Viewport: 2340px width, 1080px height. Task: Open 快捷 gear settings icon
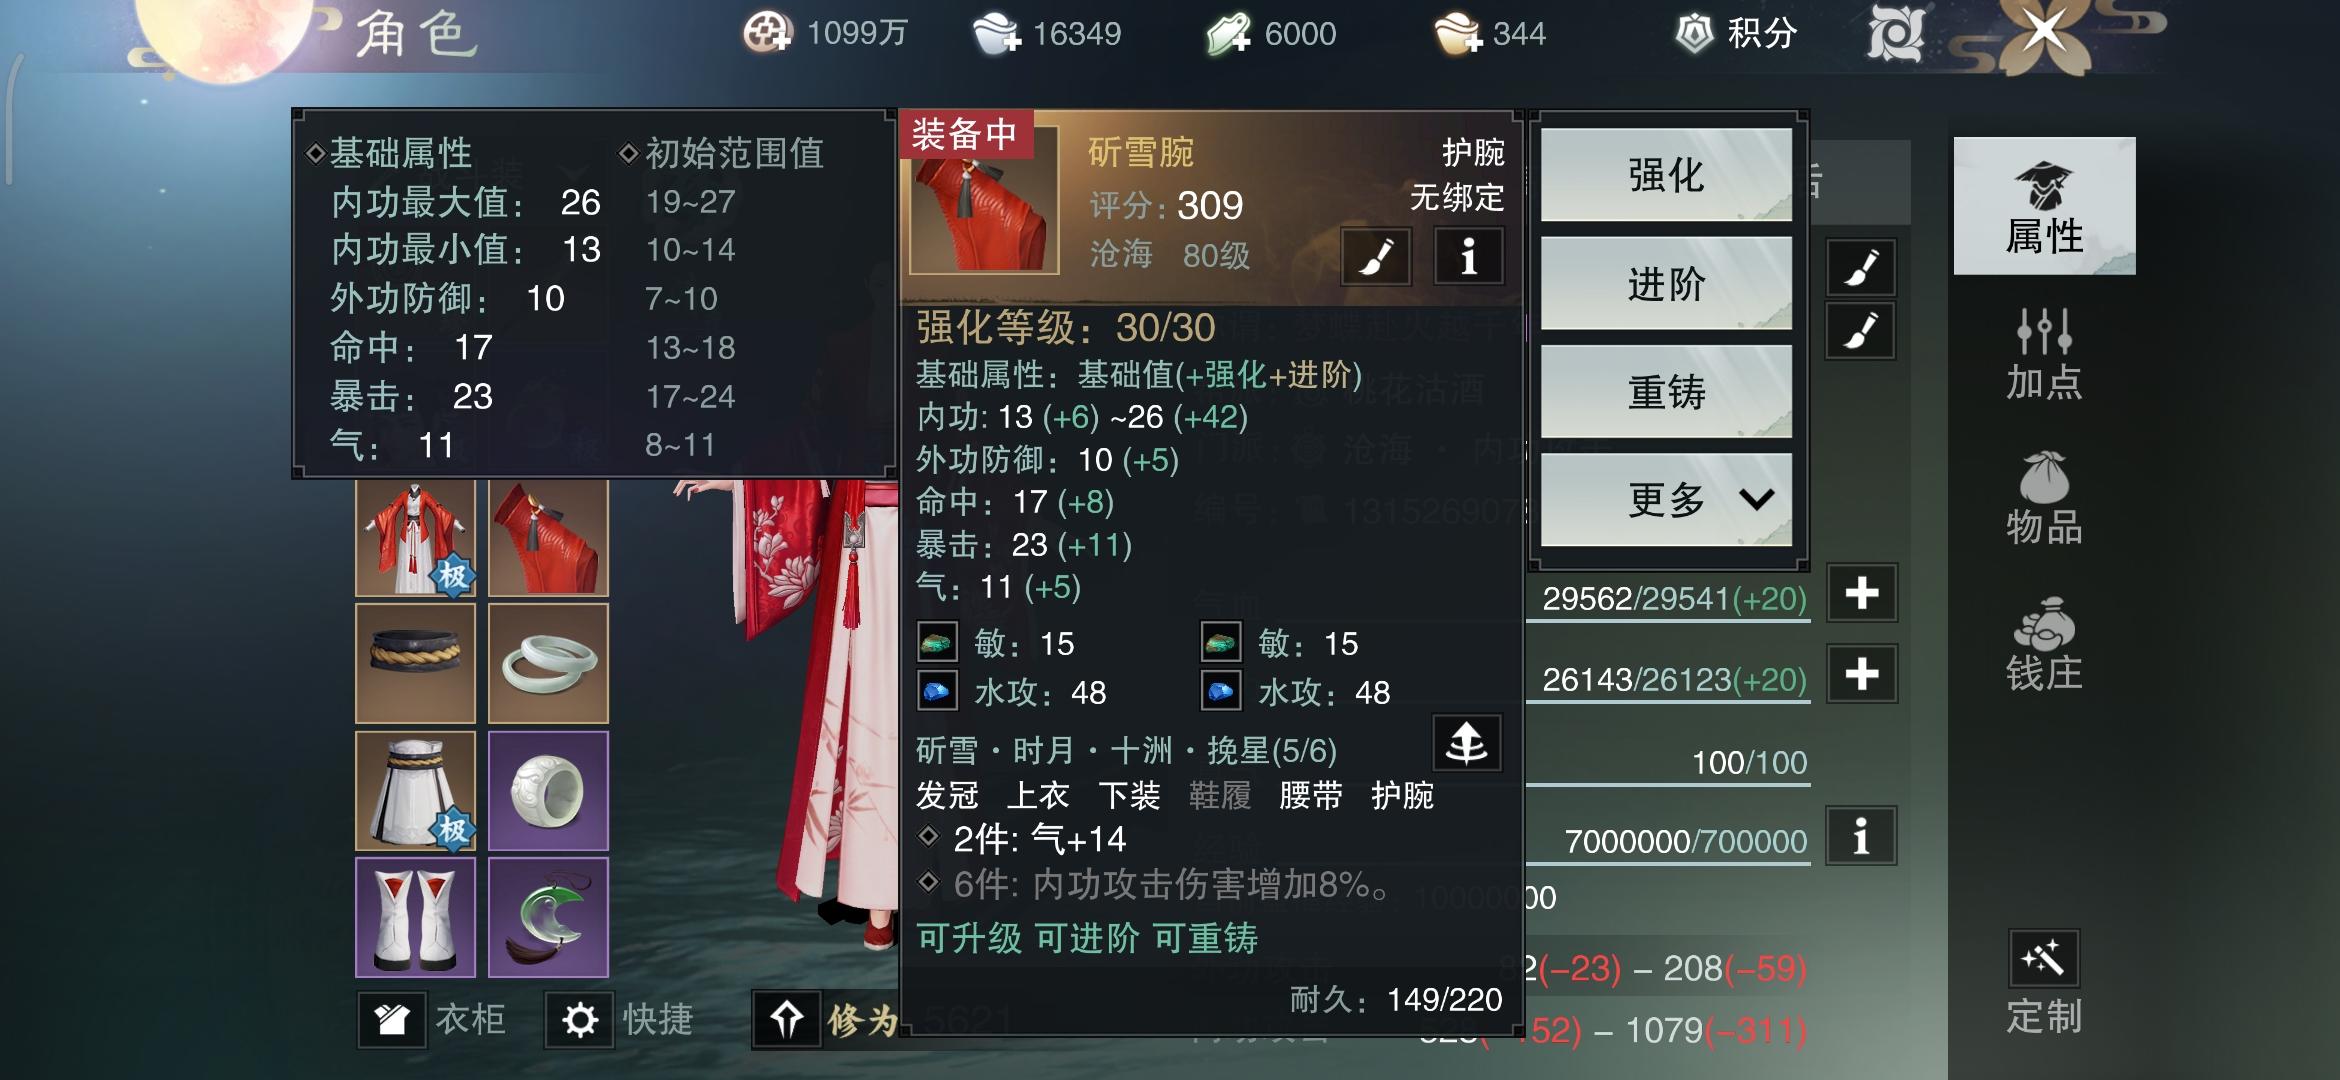coord(579,1020)
